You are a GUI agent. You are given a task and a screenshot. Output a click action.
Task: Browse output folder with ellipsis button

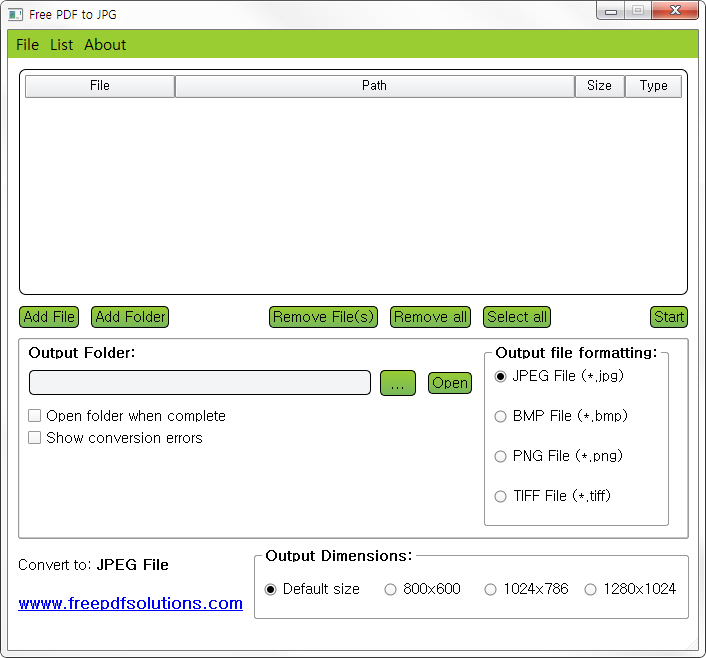tap(397, 383)
